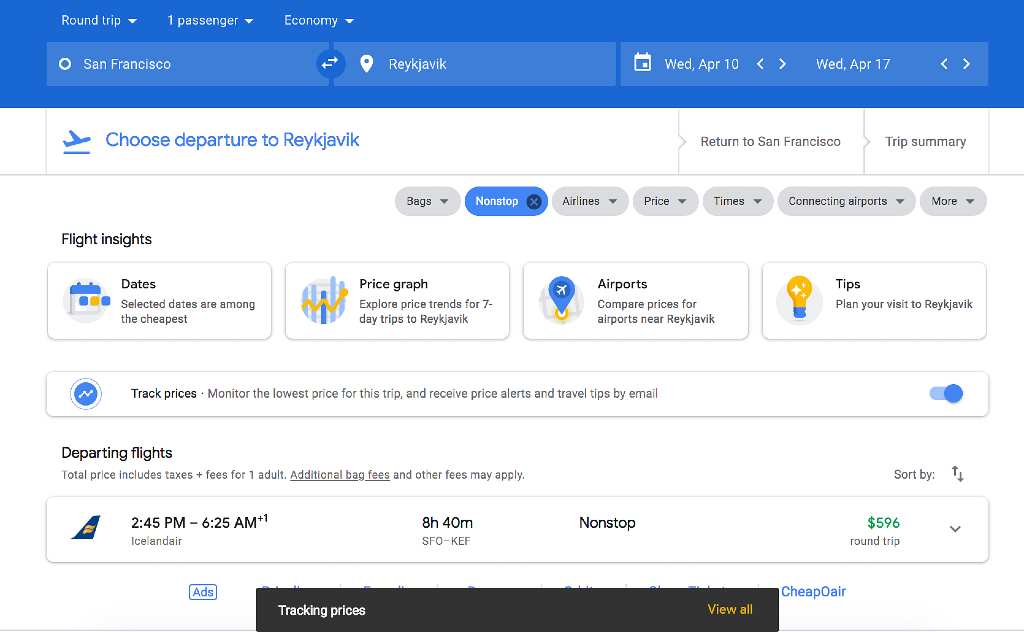Click the departing plane icon beside Choose departure
The height and width of the screenshot is (632, 1024).
(x=76, y=141)
